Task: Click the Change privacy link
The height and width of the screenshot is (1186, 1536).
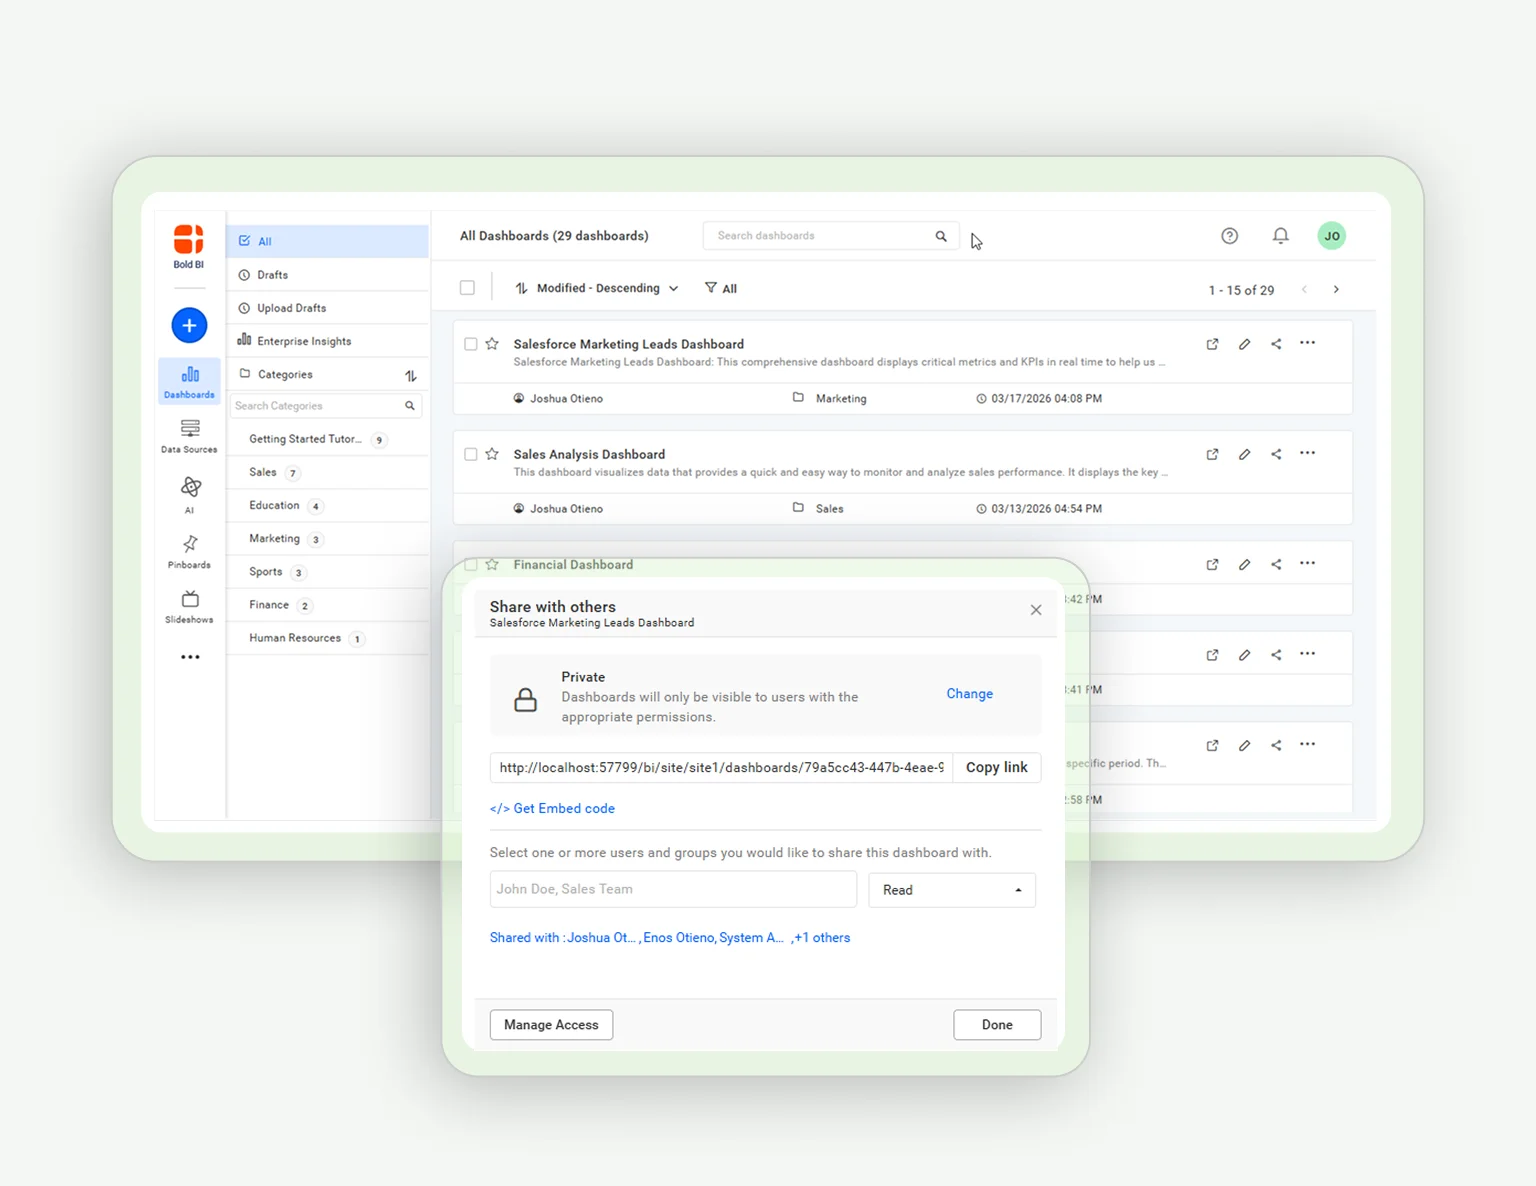Action: 970,694
